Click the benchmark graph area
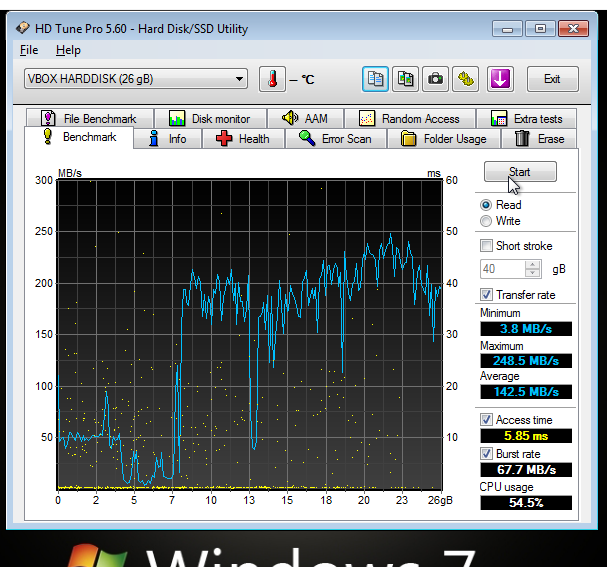607x567 pixels. click(250, 334)
